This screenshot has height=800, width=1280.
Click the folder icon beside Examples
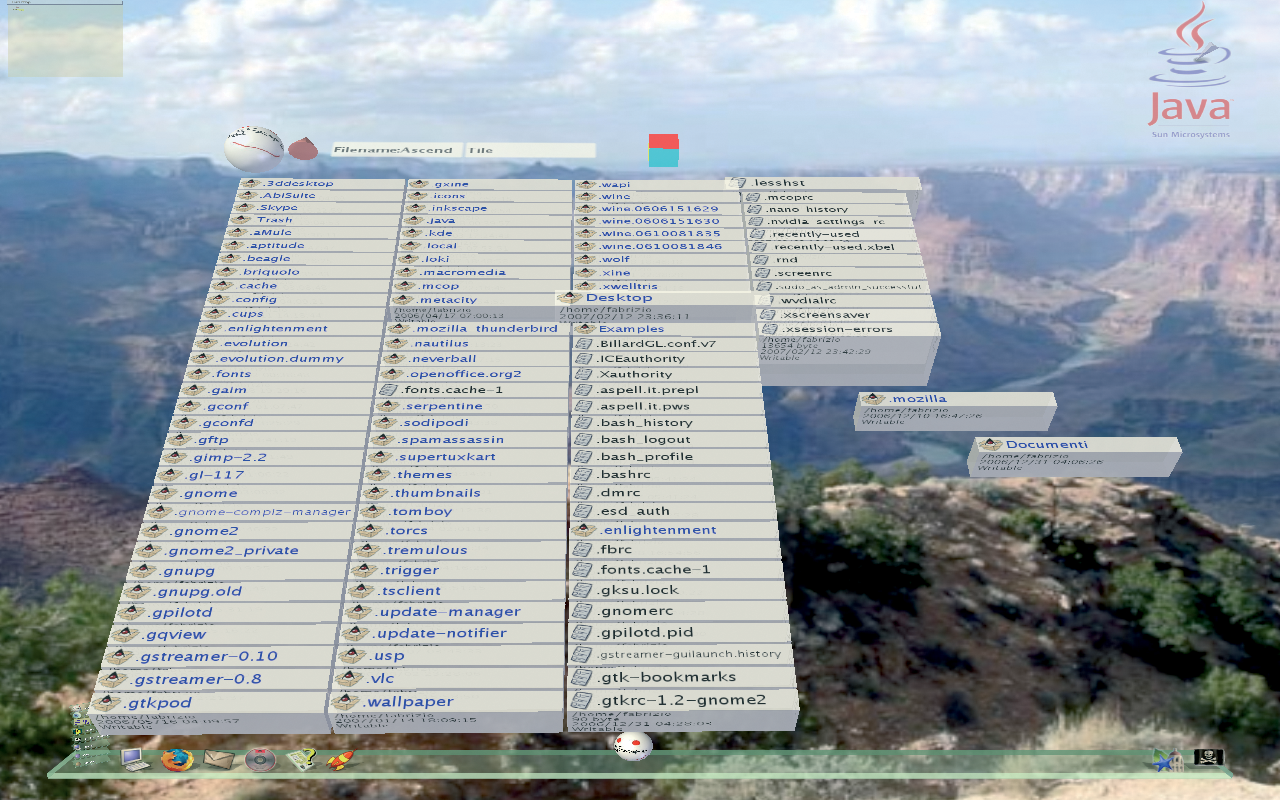tap(584, 329)
